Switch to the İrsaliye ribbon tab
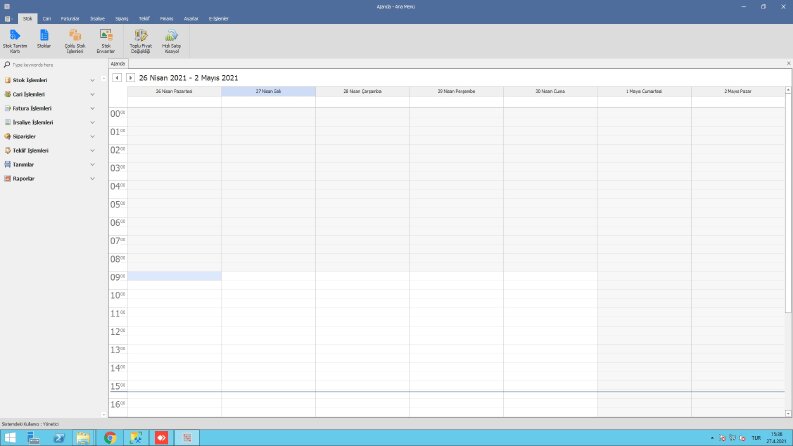The height and width of the screenshot is (446, 793). tap(98, 19)
